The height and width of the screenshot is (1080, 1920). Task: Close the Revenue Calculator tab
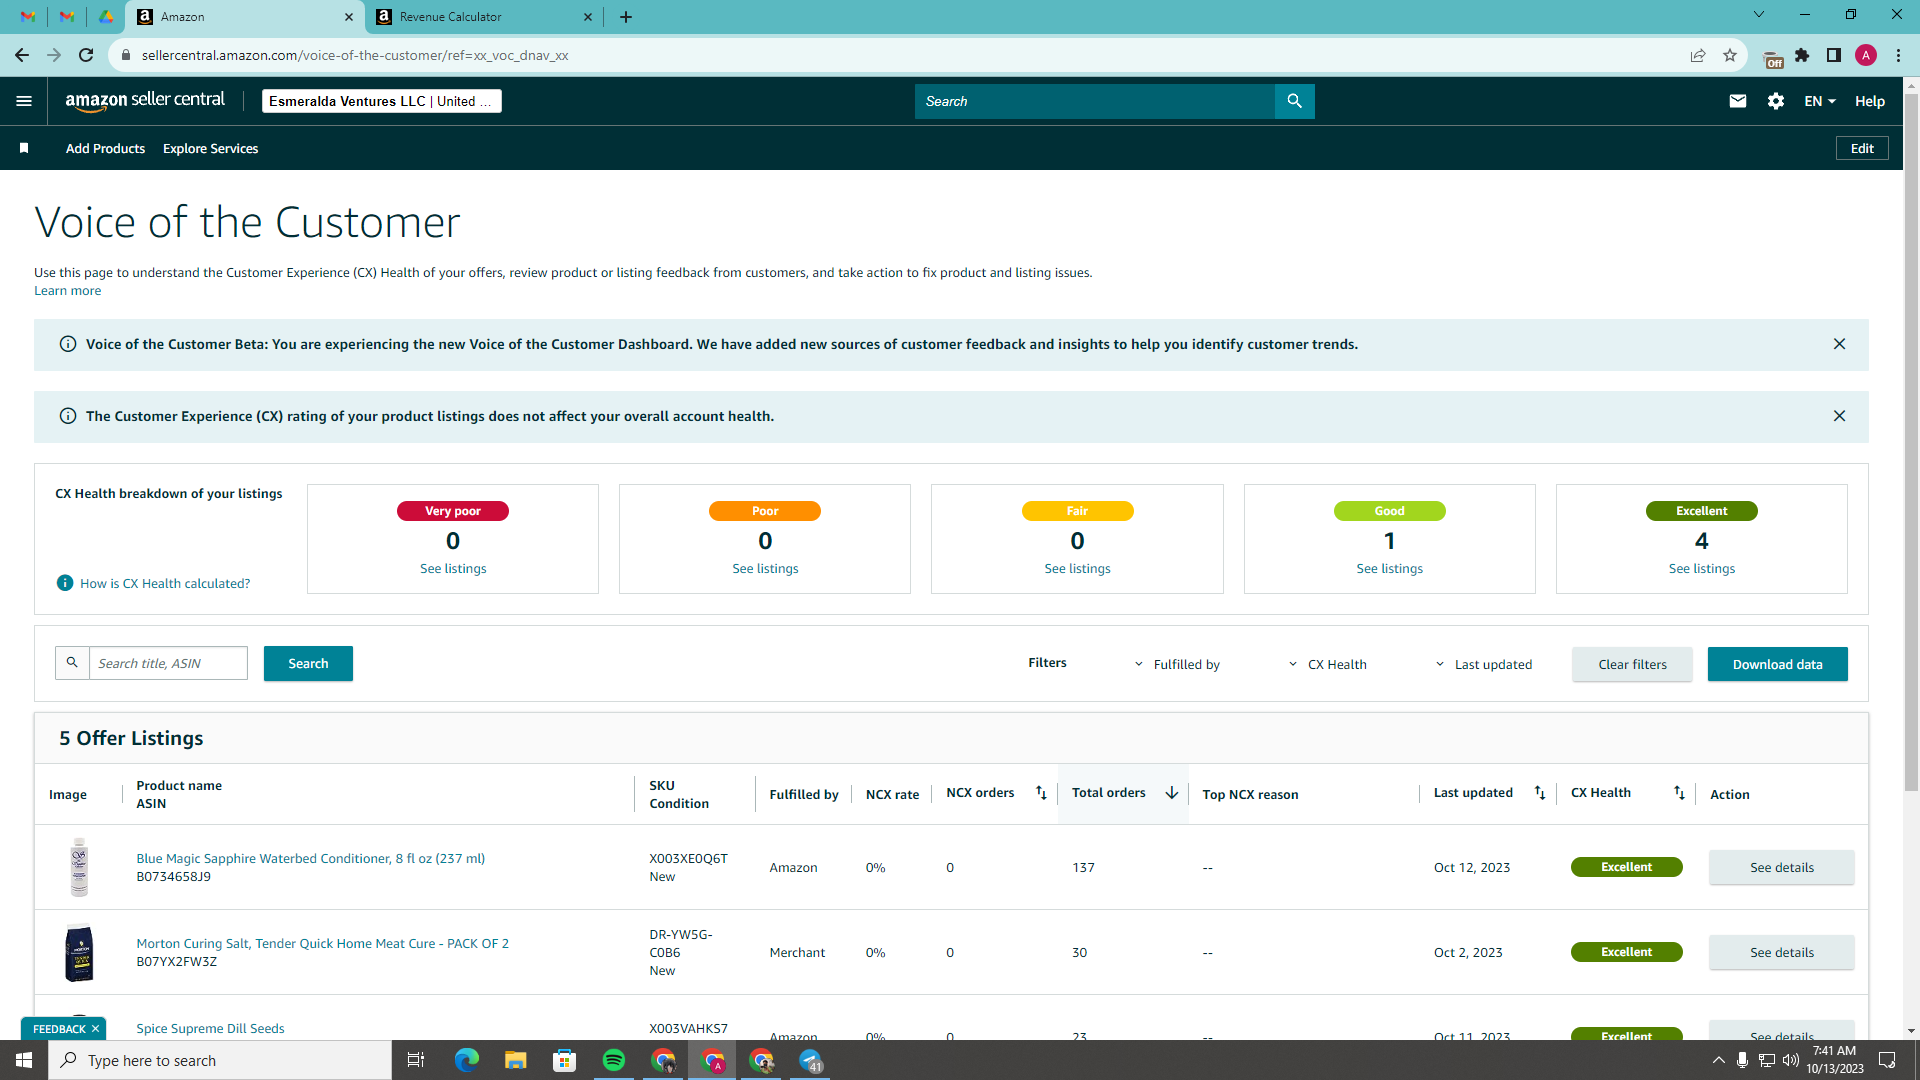point(588,17)
